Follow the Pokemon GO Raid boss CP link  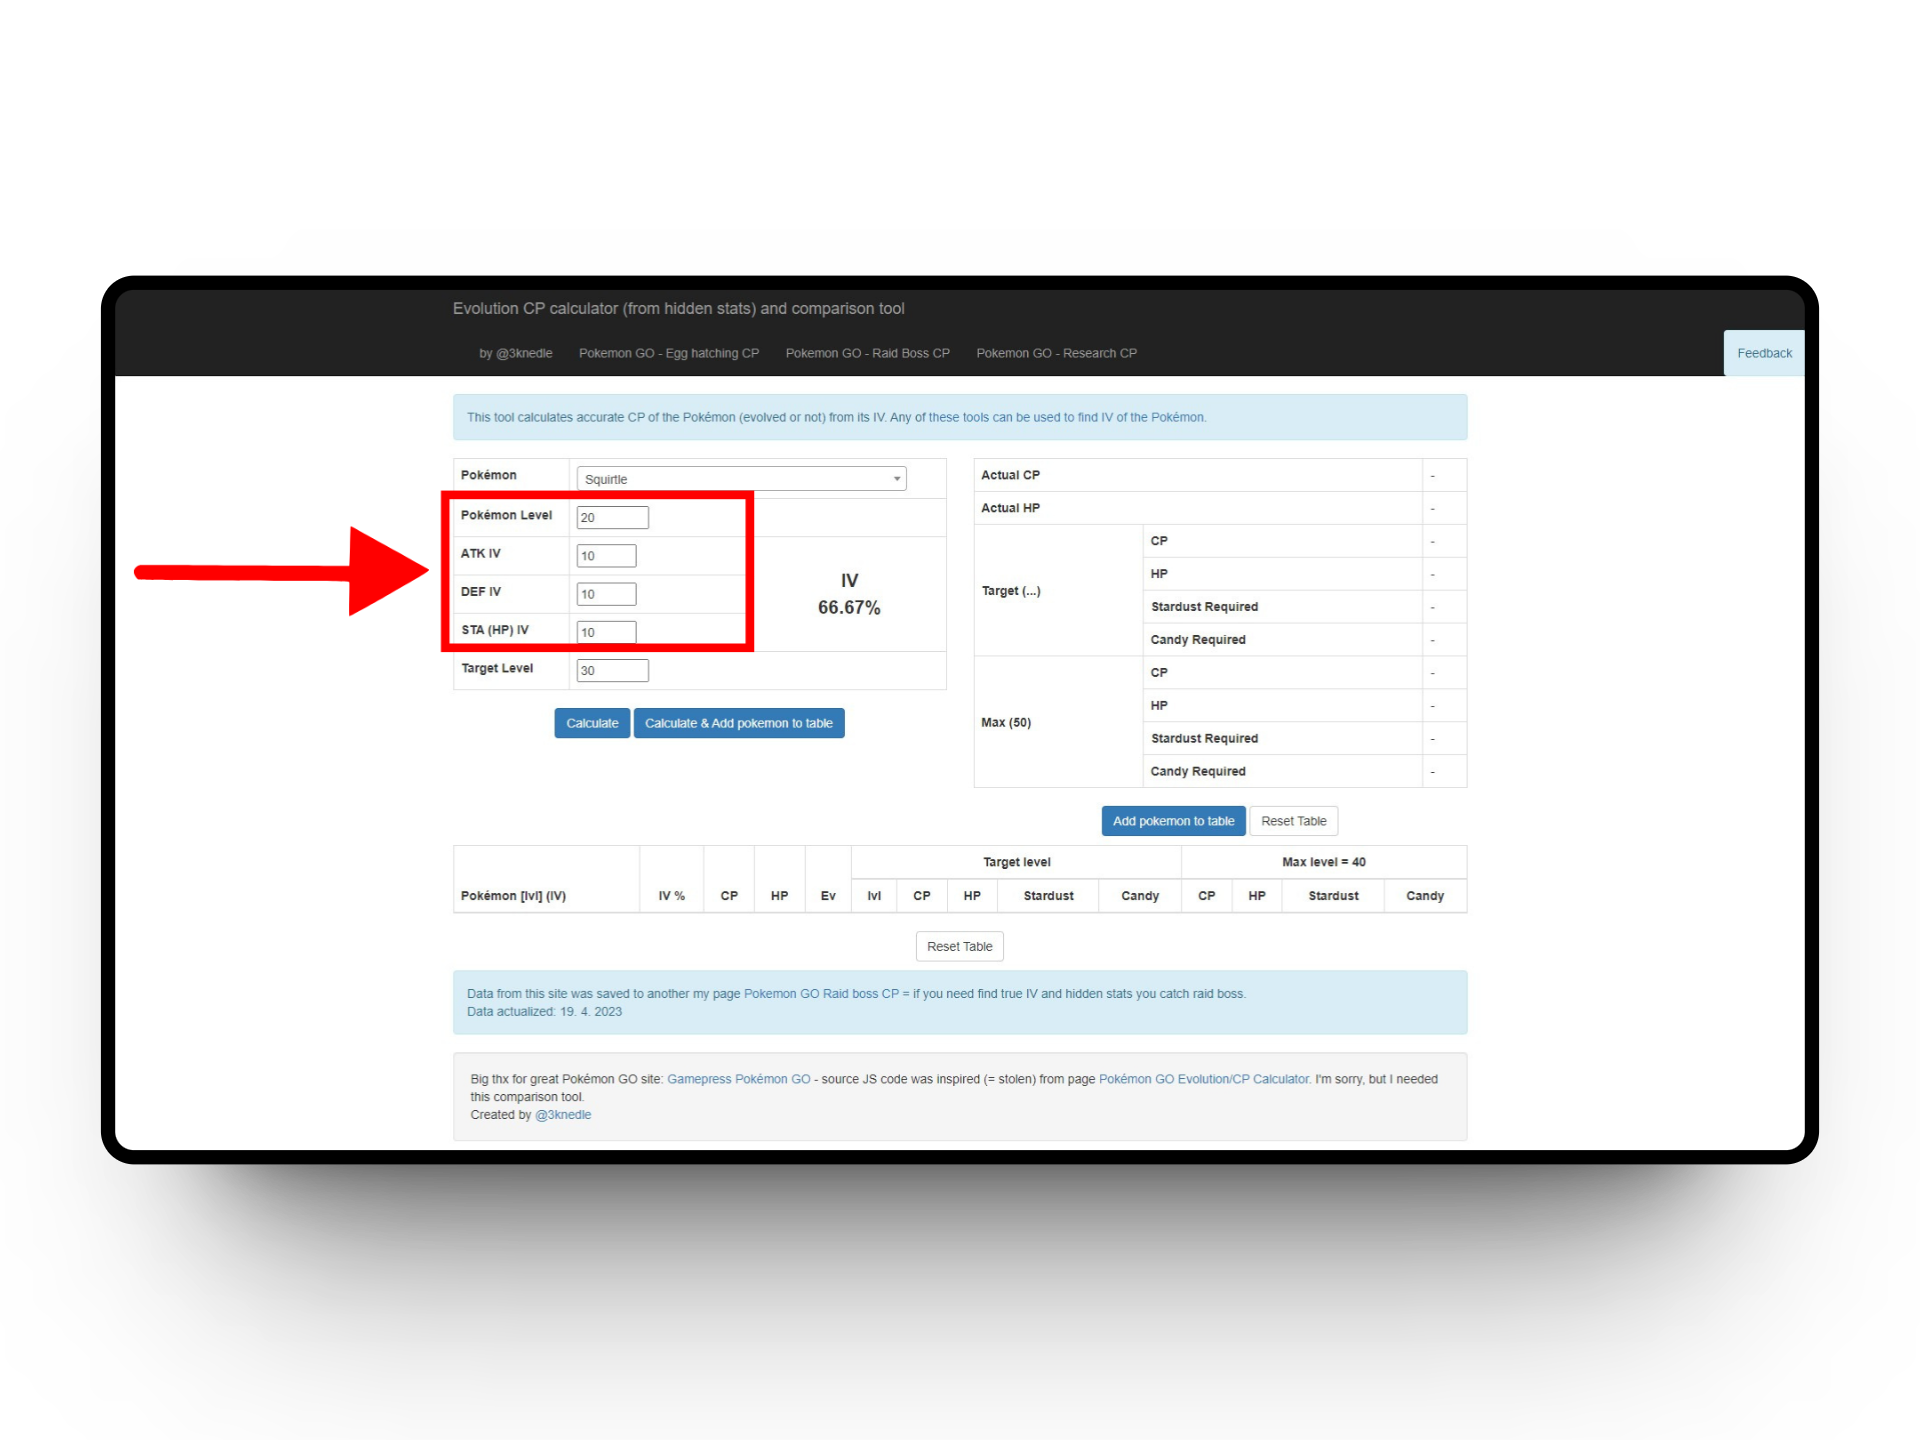click(x=820, y=994)
